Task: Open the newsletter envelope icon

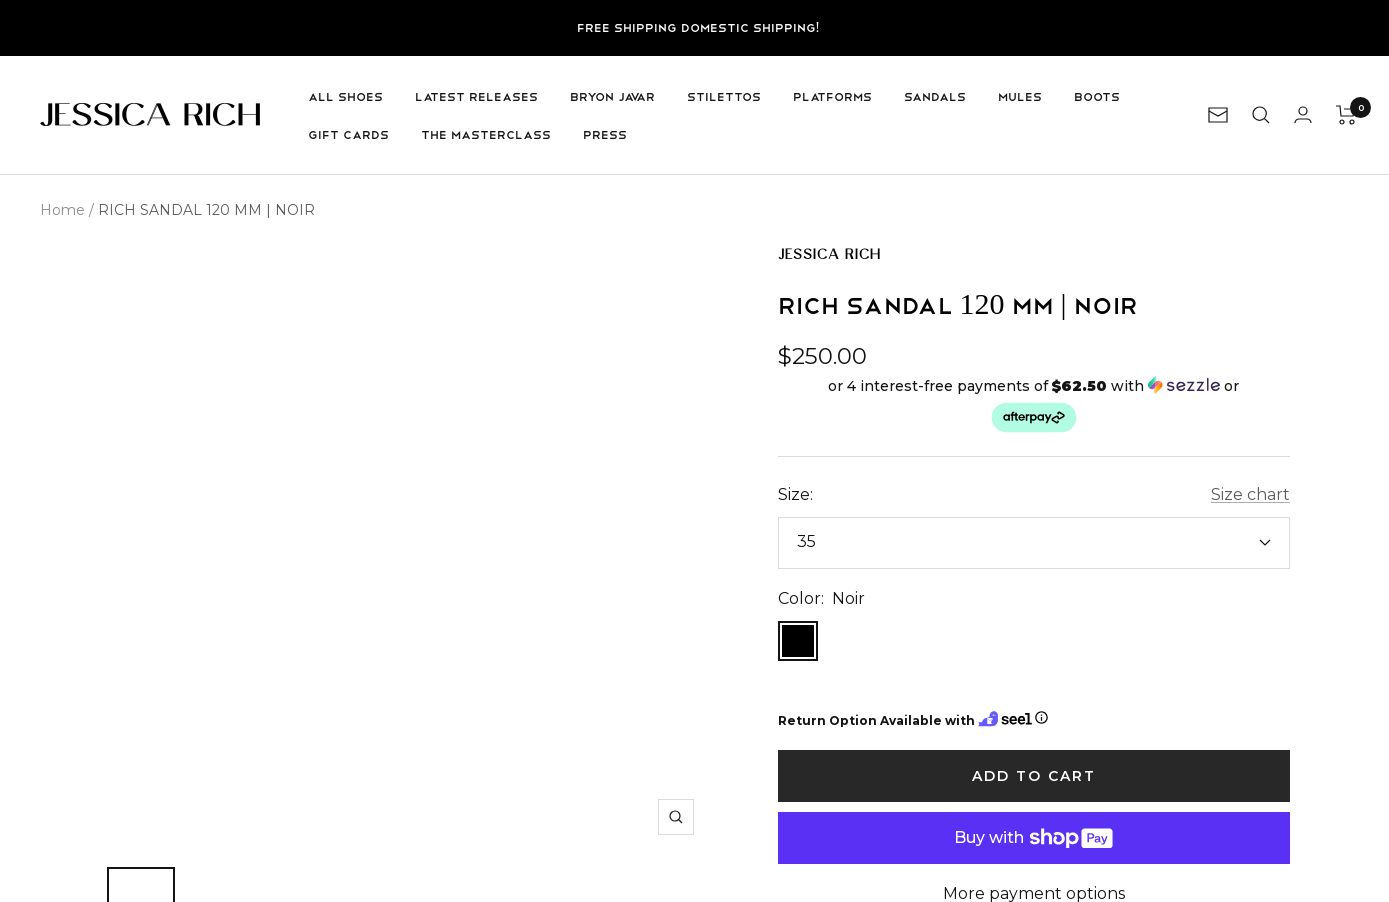Action: [1217, 115]
